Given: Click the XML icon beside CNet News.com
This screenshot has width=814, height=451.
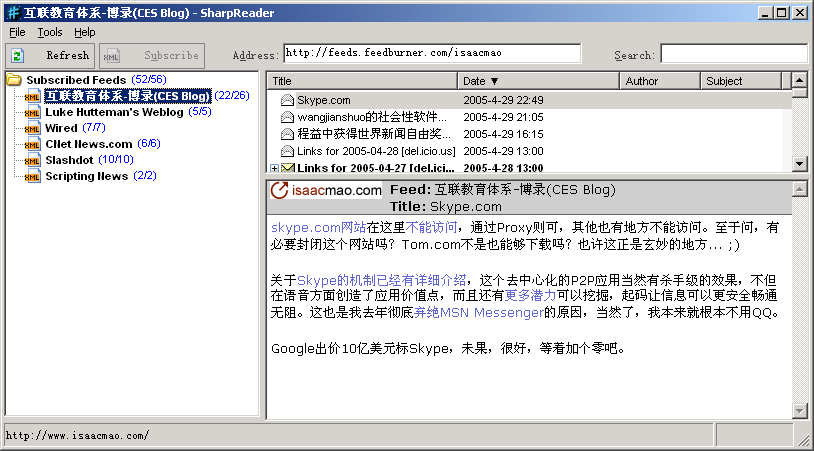Looking at the screenshot, I should point(32,144).
